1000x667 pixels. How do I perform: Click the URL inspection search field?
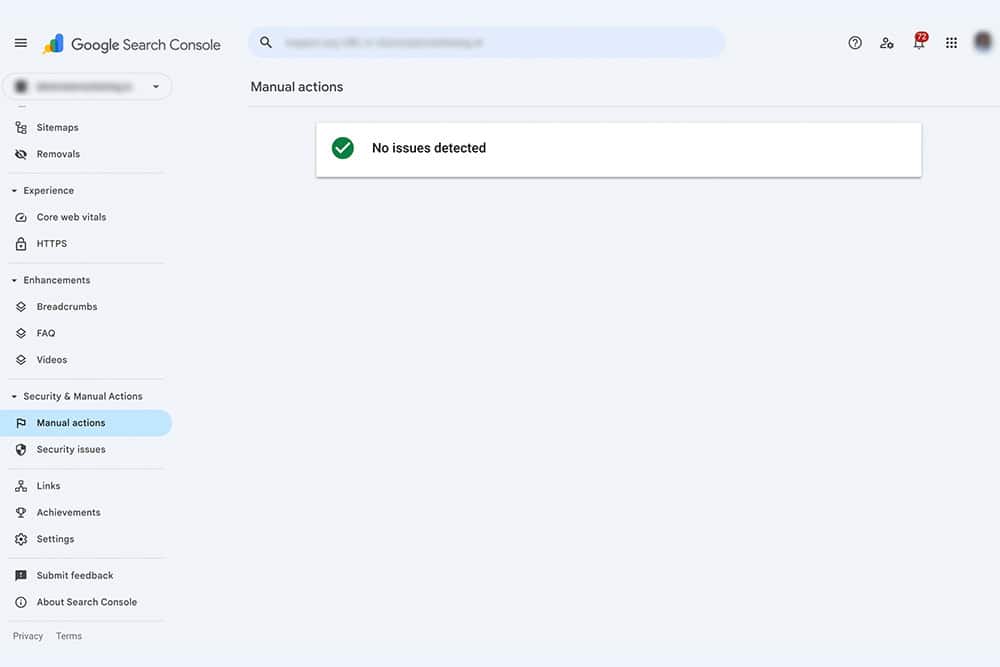click(x=486, y=42)
